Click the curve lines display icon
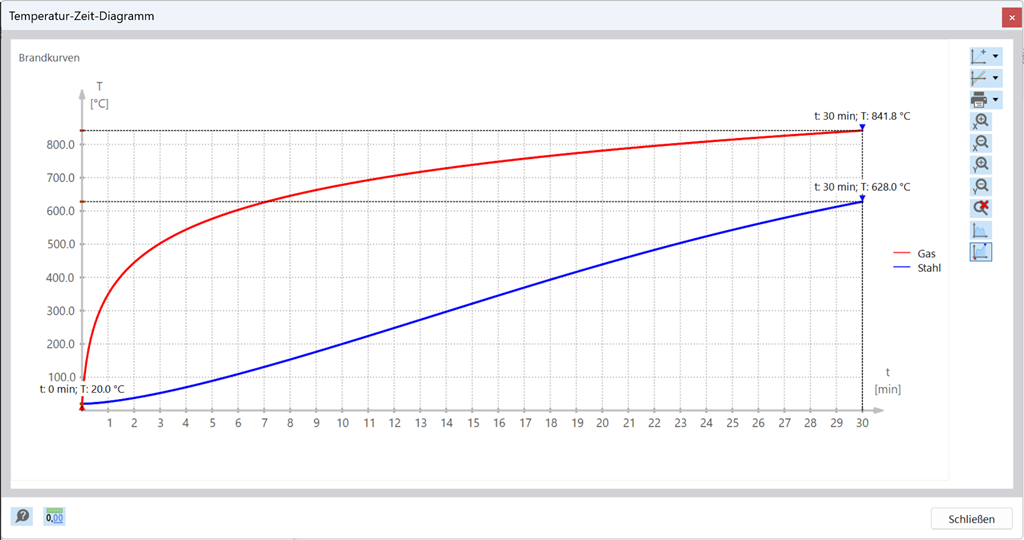Image resolution: width=1024 pixels, height=540 pixels. pyautogui.click(x=979, y=78)
